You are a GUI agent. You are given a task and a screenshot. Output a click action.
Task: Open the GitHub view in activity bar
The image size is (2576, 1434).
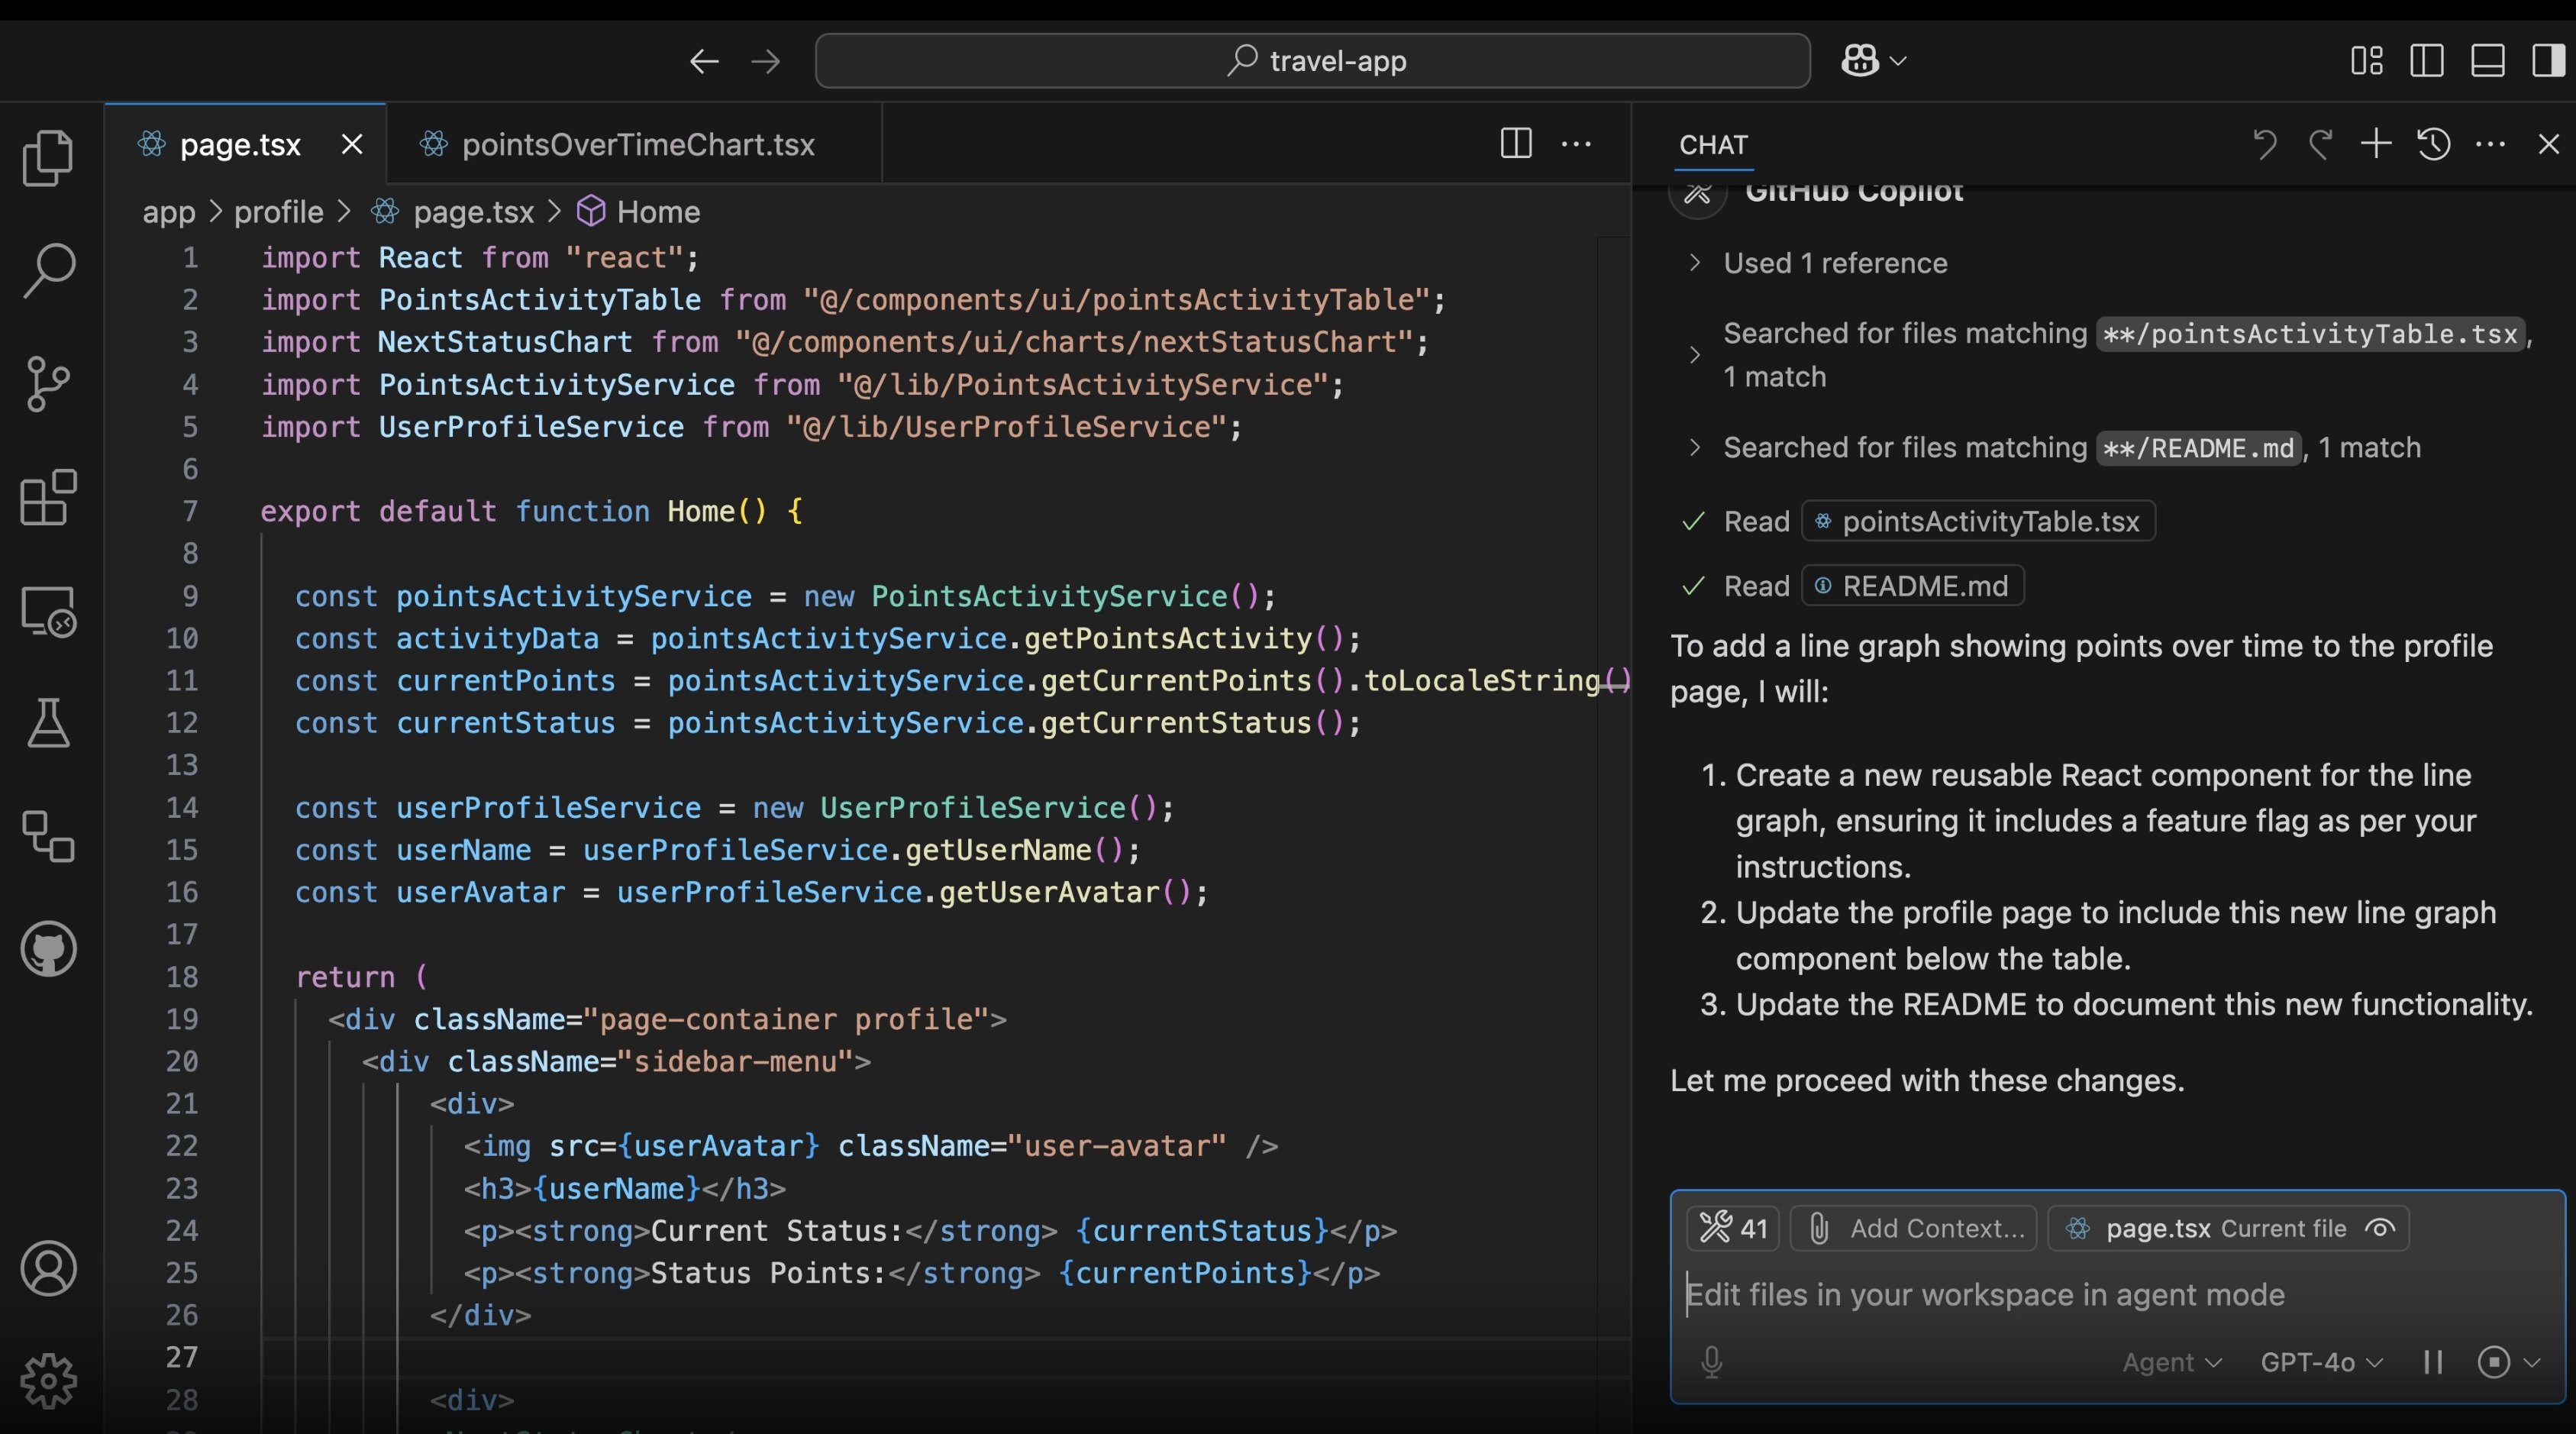[48, 949]
